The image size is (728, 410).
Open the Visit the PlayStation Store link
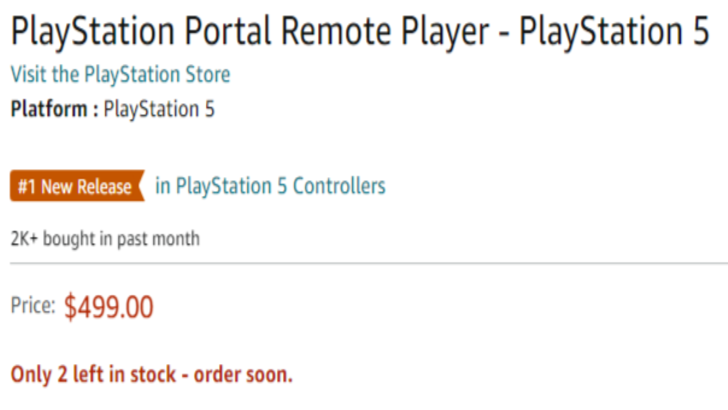click(120, 74)
